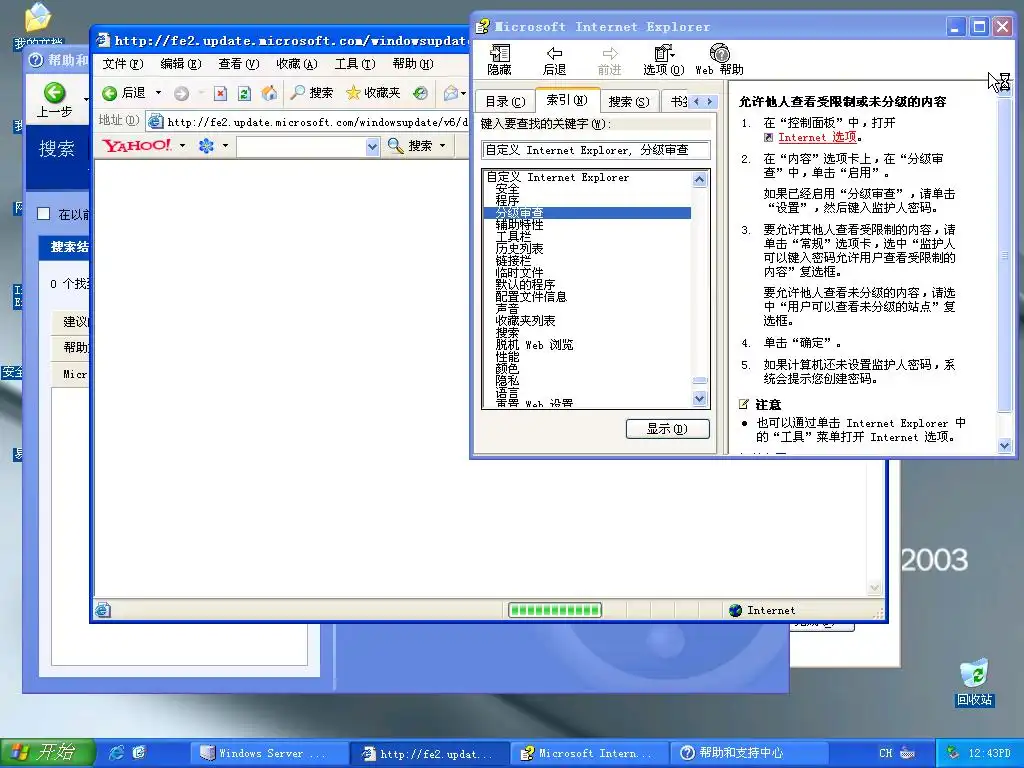Viewport: 1024px width, 768px height.
Task: Click the Stop loading icon in IE toolbar
Action: (x=221, y=93)
